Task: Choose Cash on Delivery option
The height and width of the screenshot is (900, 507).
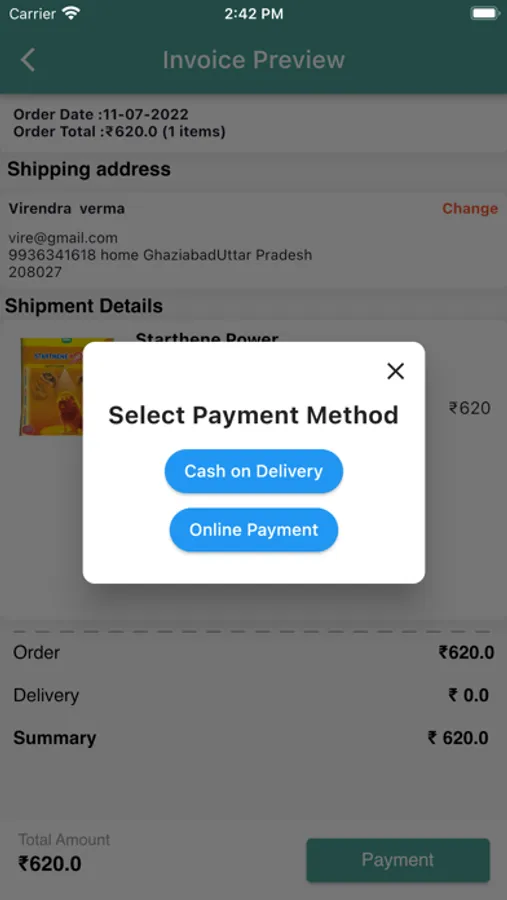Action: (x=254, y=471)
